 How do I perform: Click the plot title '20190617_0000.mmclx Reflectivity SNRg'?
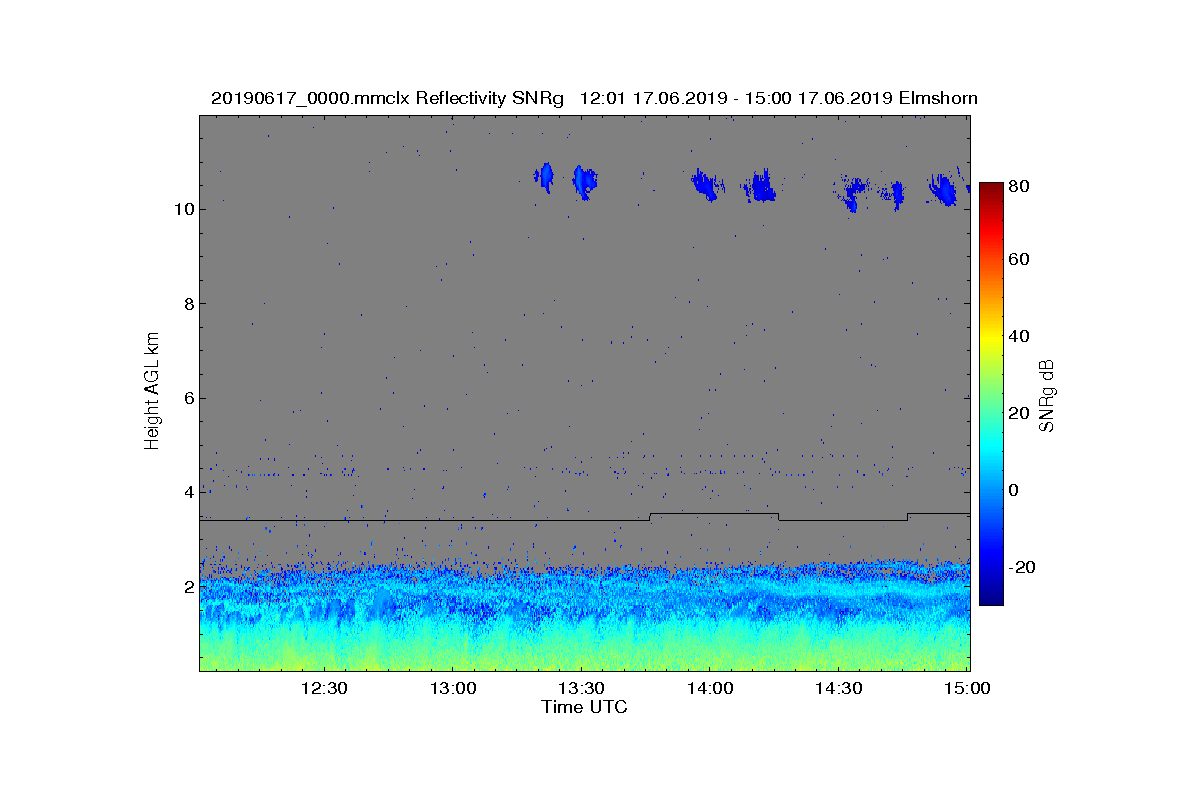point(389,98)
